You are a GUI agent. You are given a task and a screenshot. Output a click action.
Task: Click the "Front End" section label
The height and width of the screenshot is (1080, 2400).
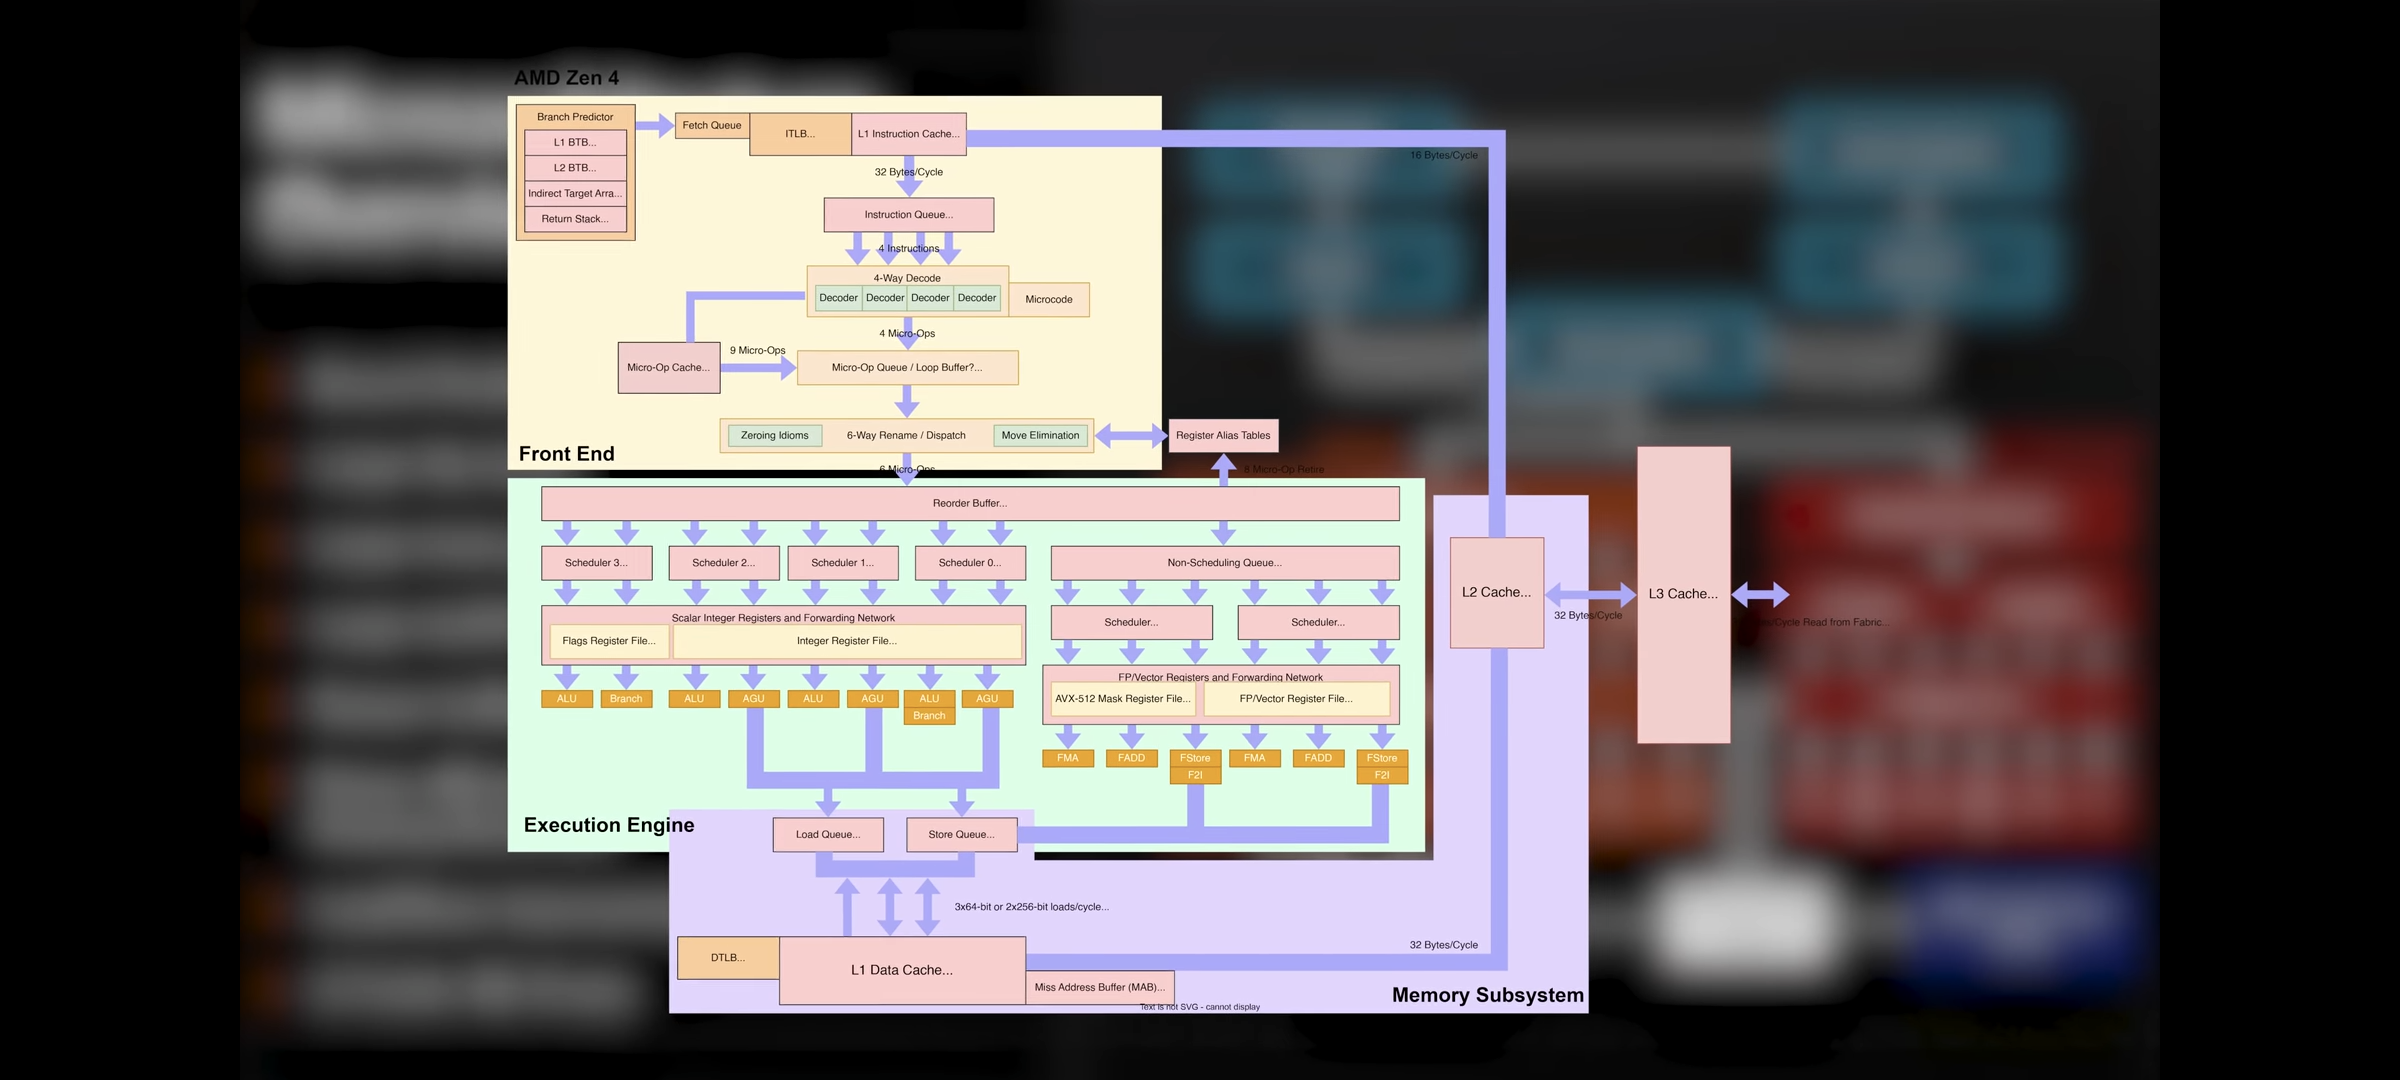(567, 454)
